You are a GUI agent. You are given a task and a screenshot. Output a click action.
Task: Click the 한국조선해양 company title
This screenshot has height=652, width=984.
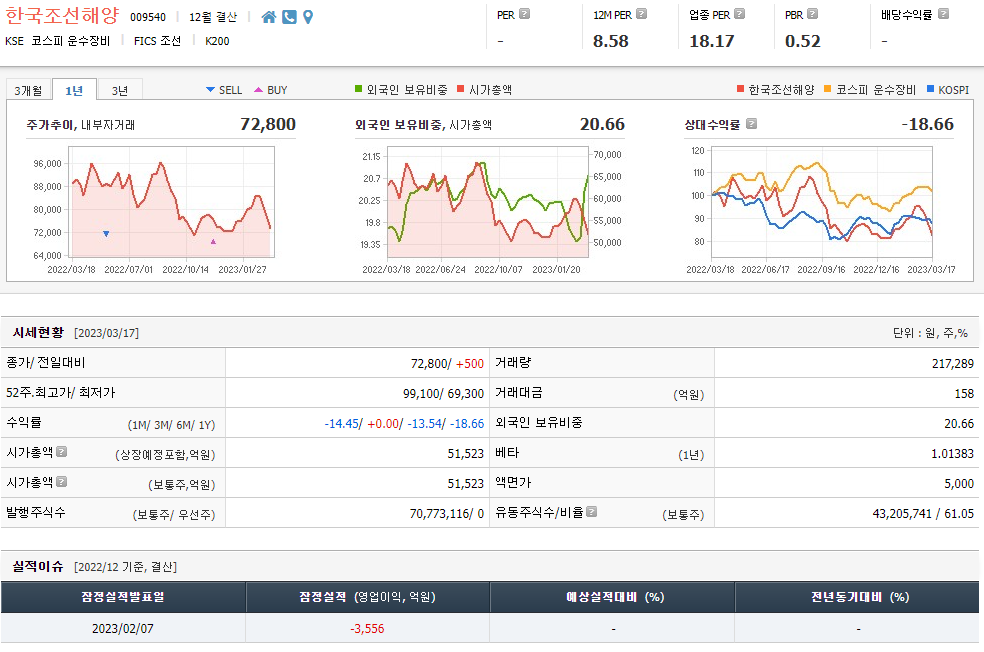(62, 15)
